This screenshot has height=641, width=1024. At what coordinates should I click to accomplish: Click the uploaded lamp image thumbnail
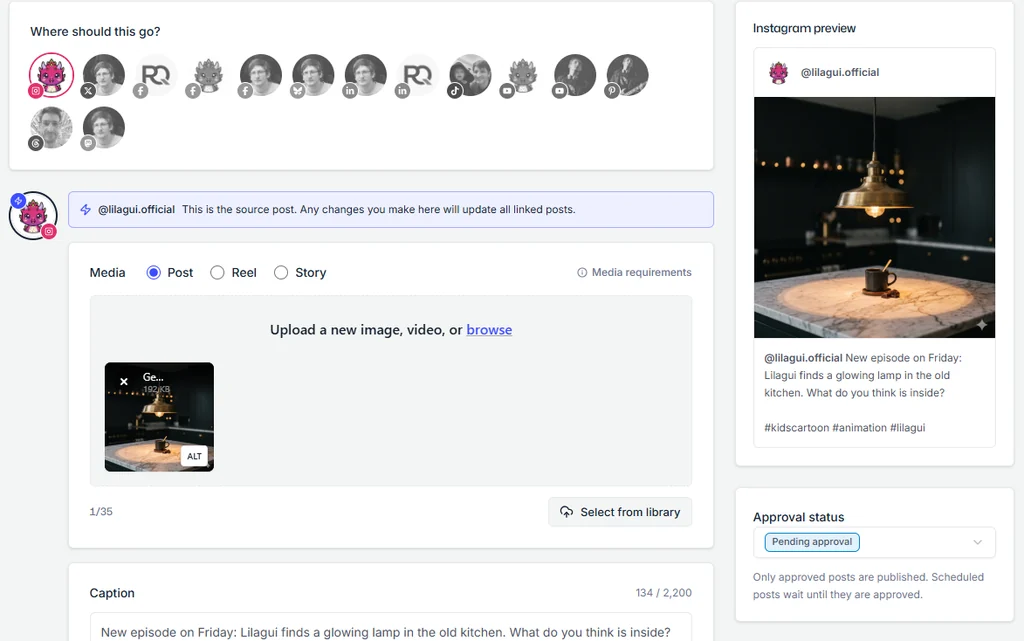coord(159,417)
